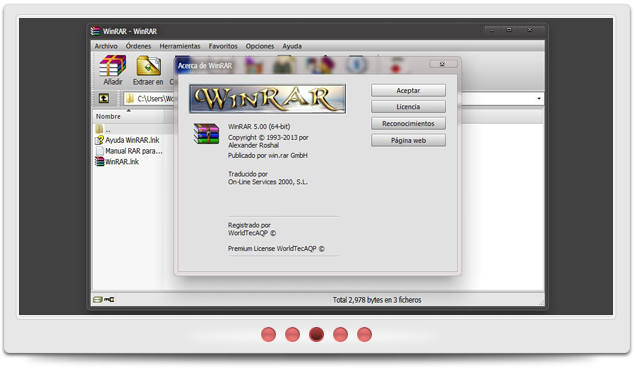
Task: Select the dark active third slideshow dot
Action: pos(316,335)
